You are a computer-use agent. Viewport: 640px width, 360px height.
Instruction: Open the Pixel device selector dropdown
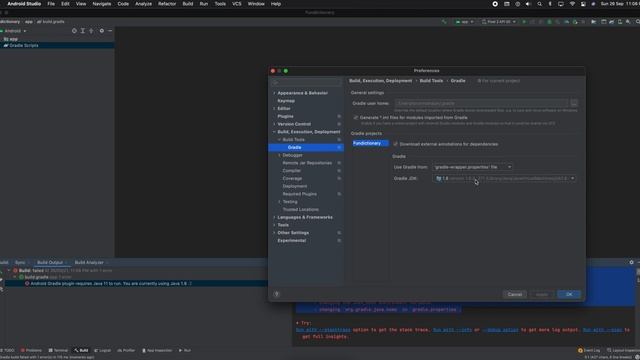[498, 22]
